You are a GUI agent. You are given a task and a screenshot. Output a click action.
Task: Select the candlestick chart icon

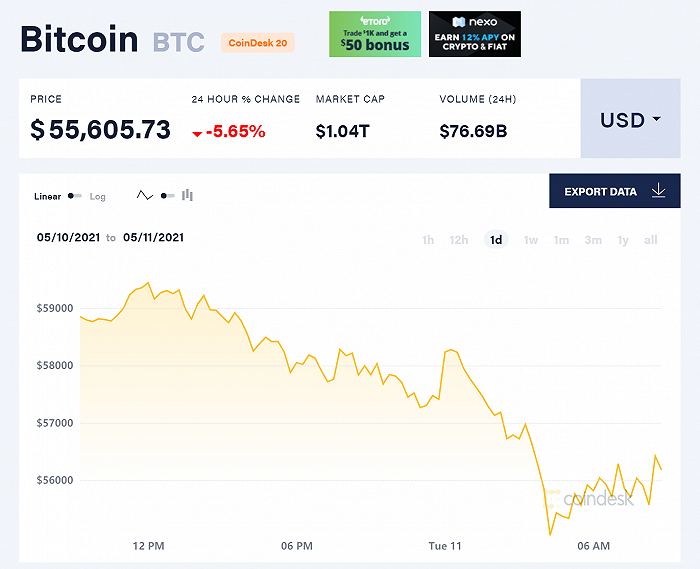point(188,196)
